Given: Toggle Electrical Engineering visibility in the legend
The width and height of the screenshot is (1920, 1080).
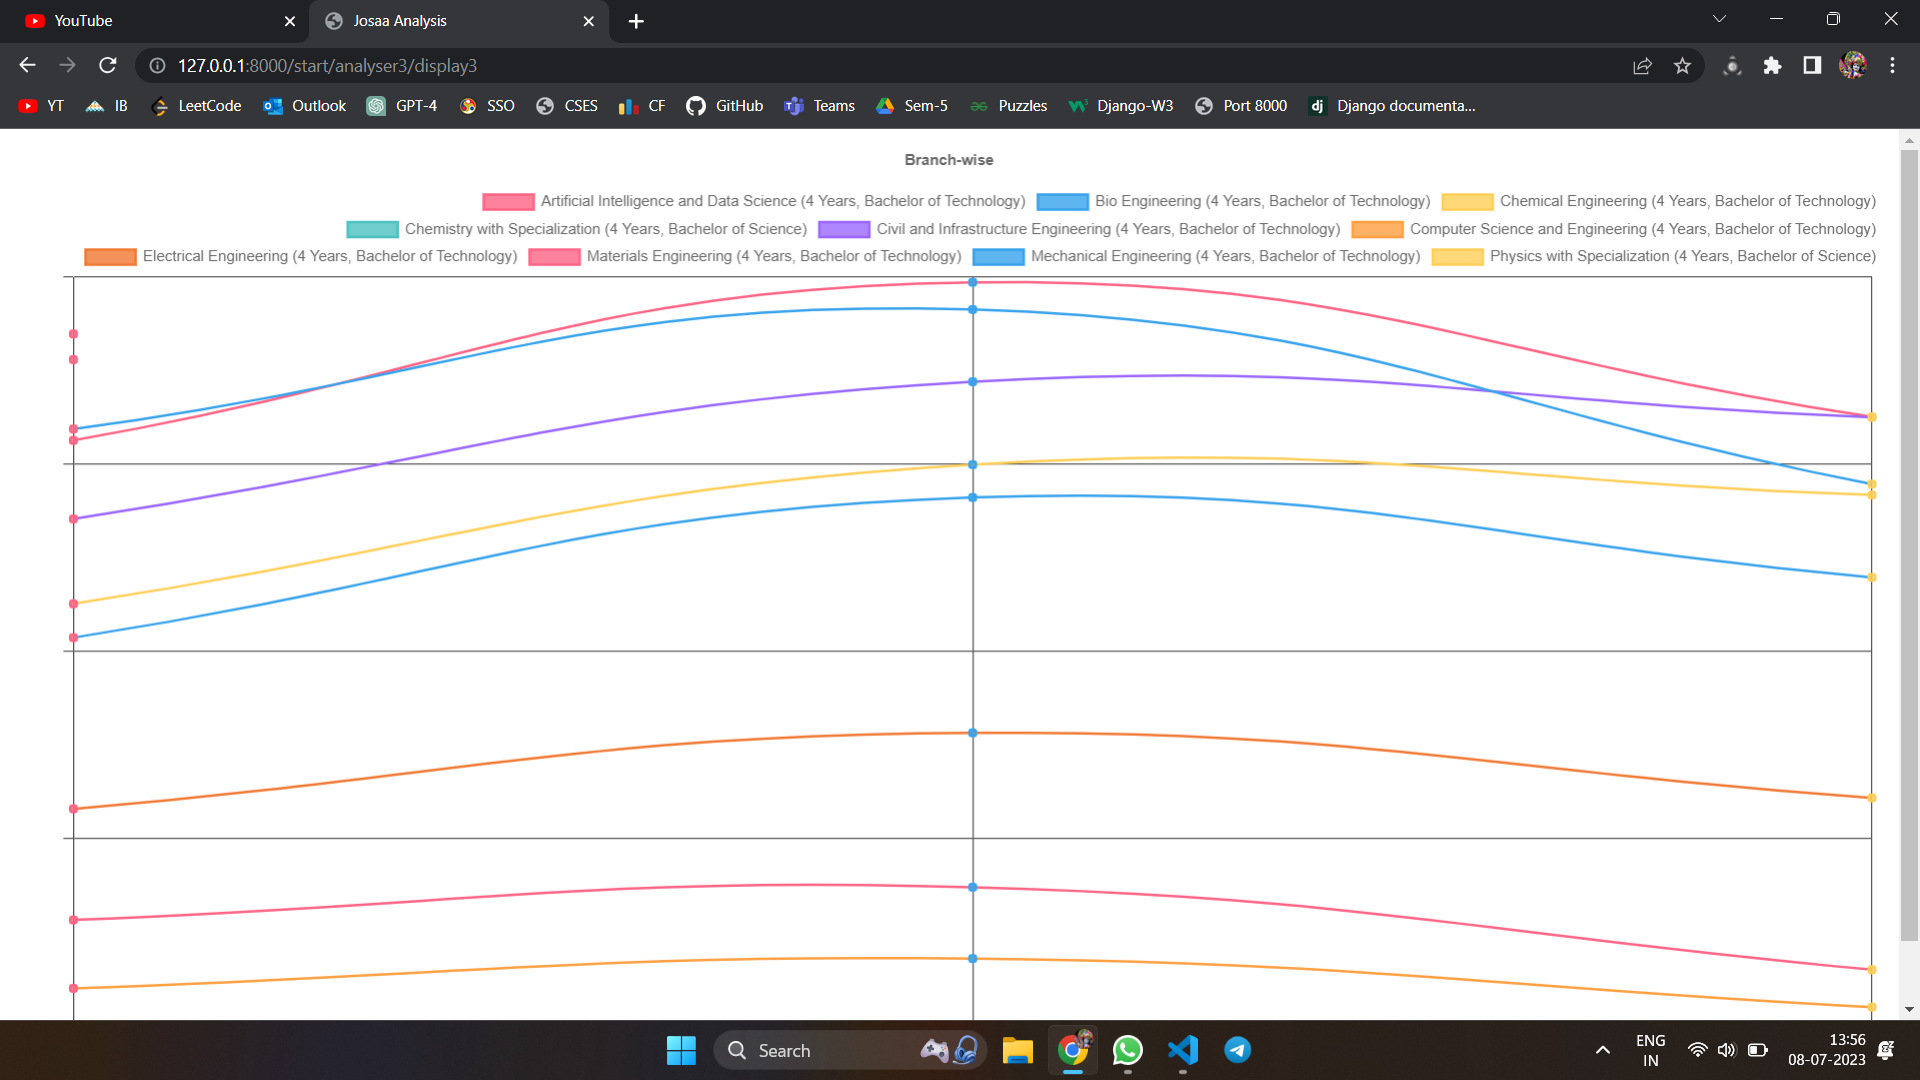Looking at the screenshot, I should click(x=110, y=256).
